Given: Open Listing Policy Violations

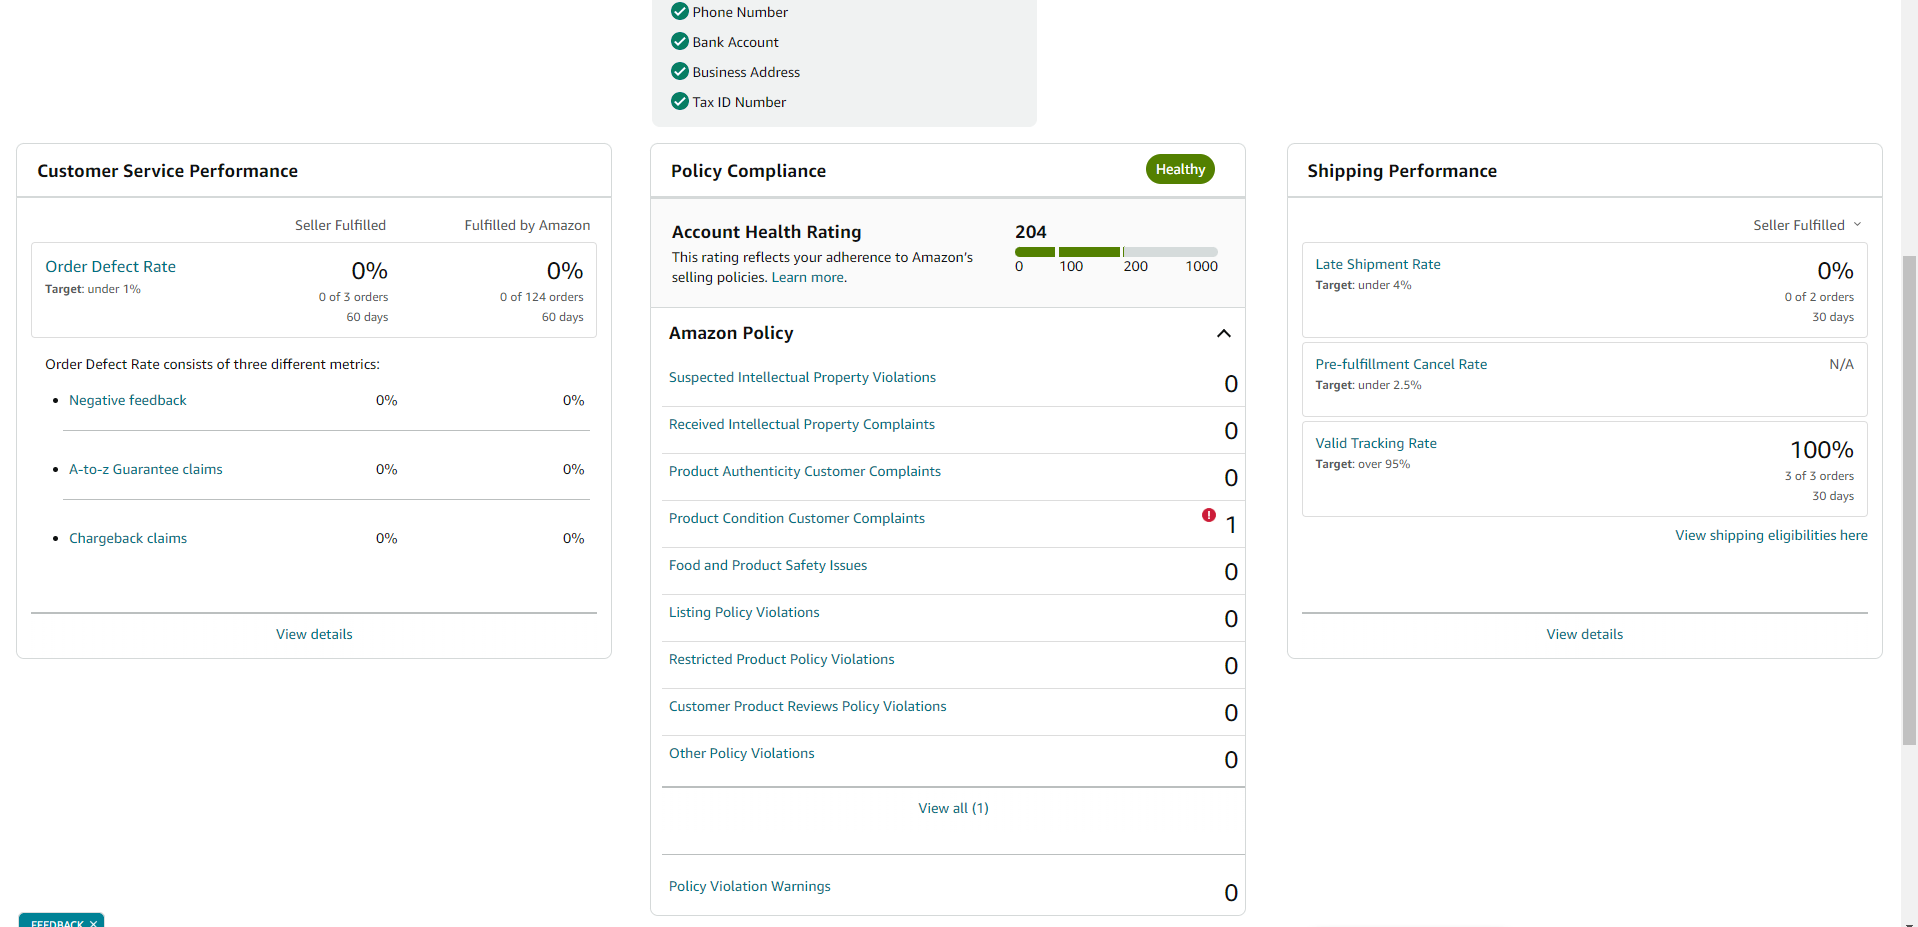Looking at the screenshot, I should point(744,612).
